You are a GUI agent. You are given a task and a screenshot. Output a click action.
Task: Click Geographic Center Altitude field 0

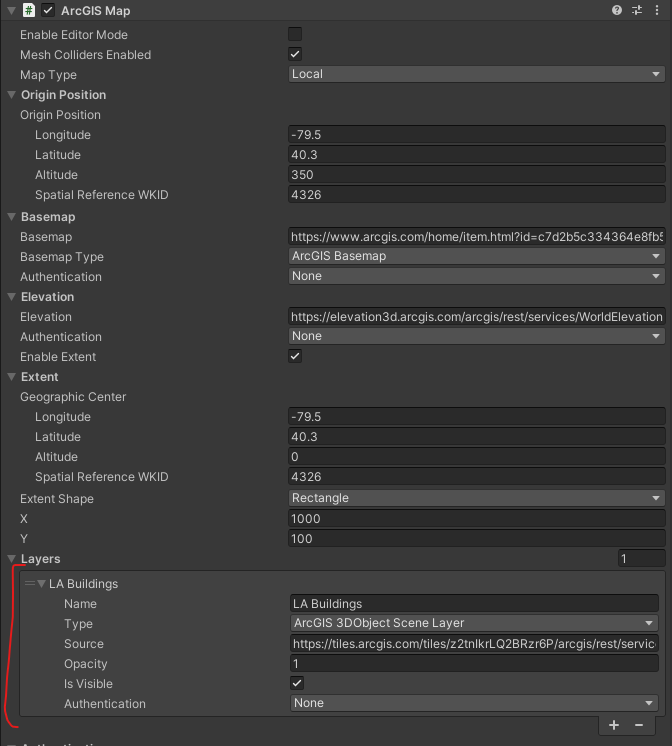click(476, 457)
